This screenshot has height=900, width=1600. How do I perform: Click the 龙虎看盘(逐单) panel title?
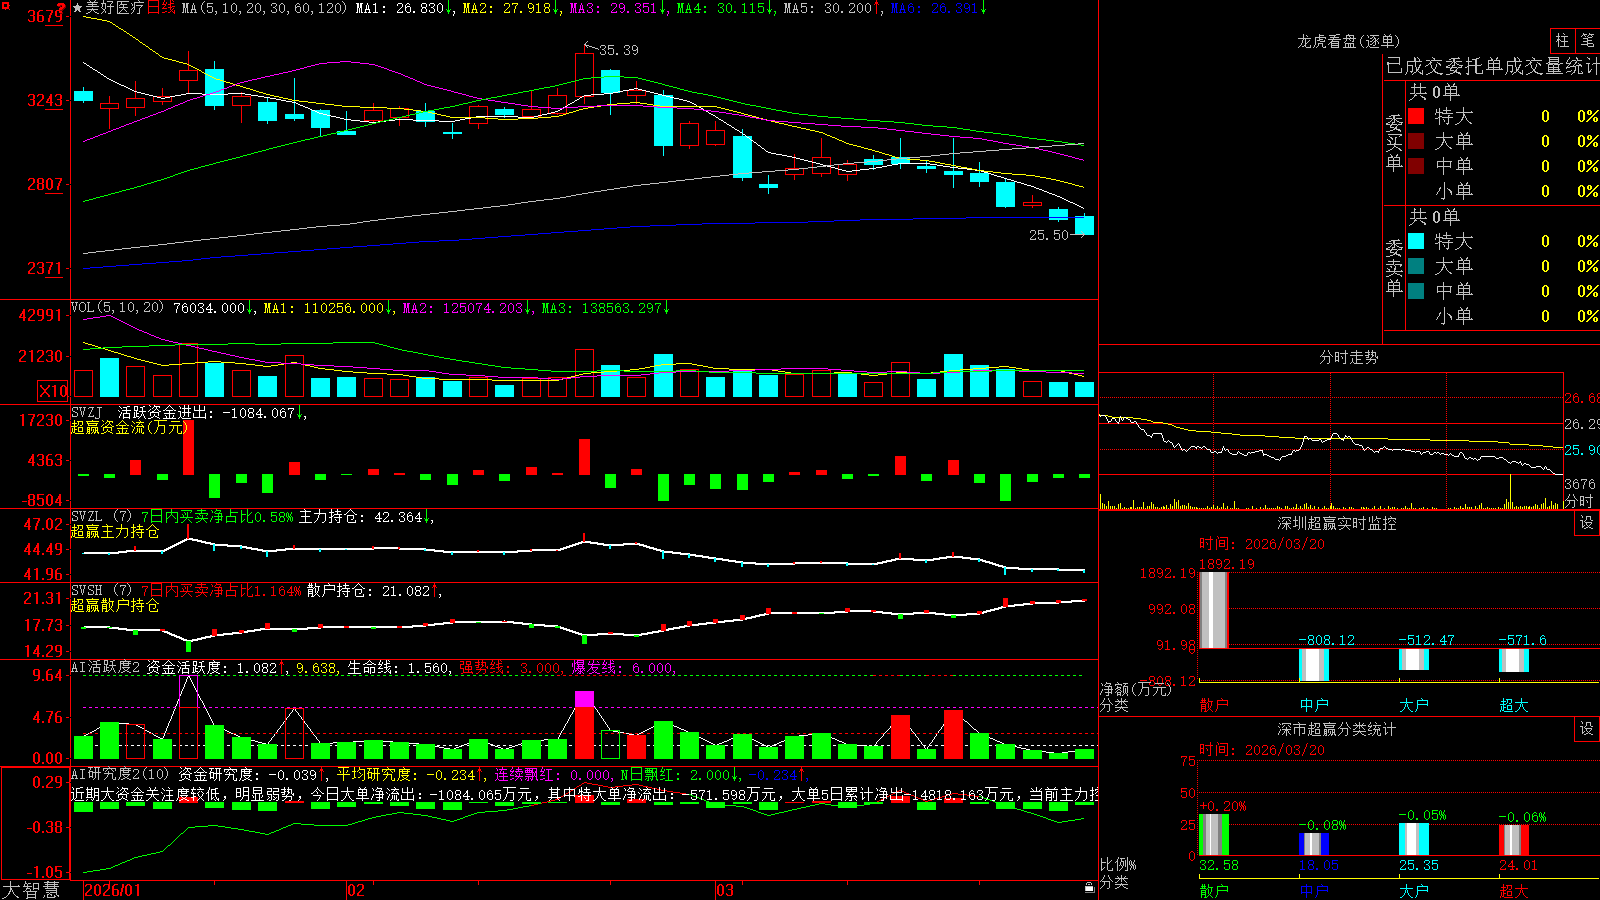(1348, 41)
